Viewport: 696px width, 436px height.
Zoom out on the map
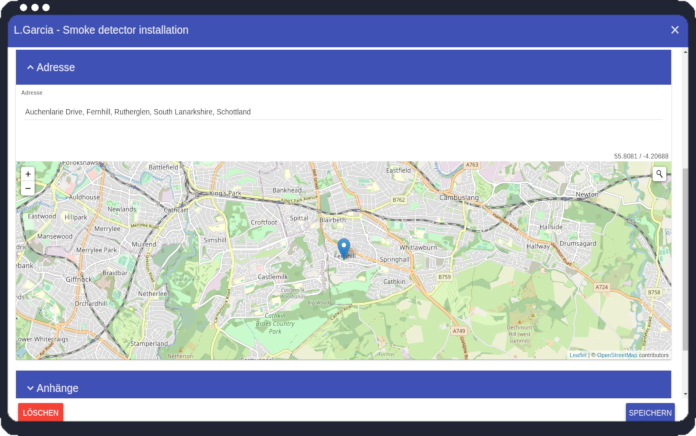point(28,188)
